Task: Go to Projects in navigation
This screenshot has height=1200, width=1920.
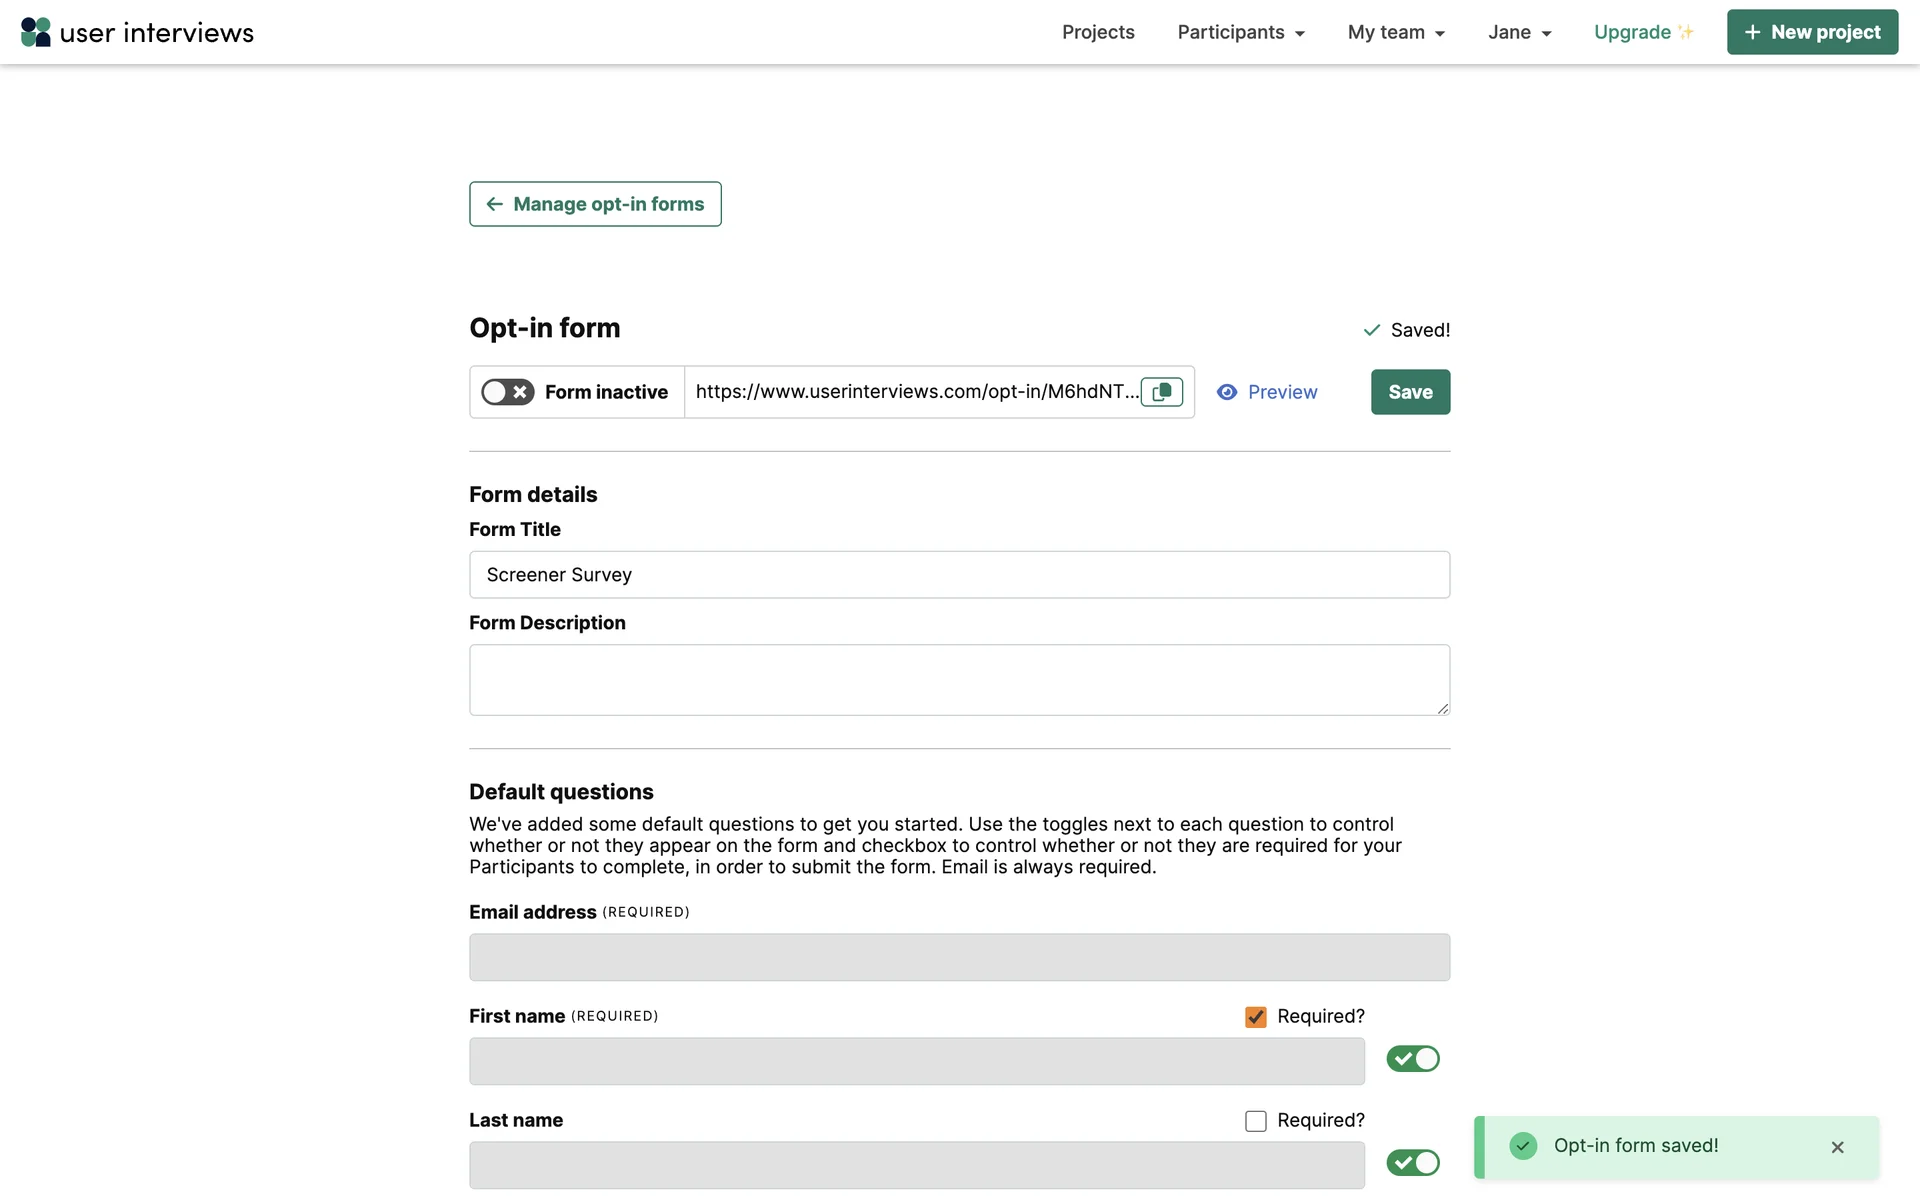Action: click(1098, 32)
